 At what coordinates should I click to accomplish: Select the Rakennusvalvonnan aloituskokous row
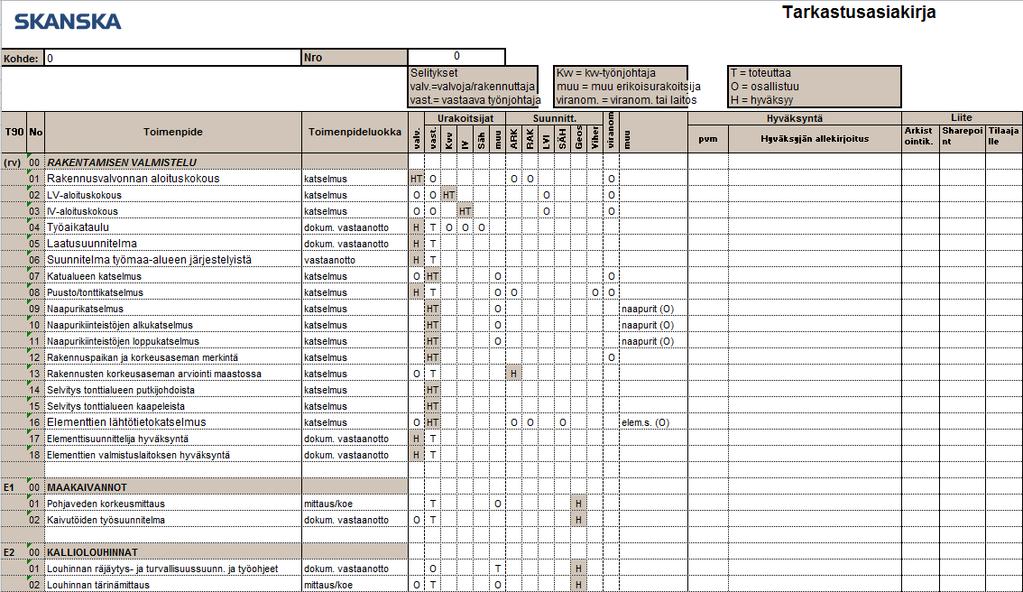tap(512, 178)
